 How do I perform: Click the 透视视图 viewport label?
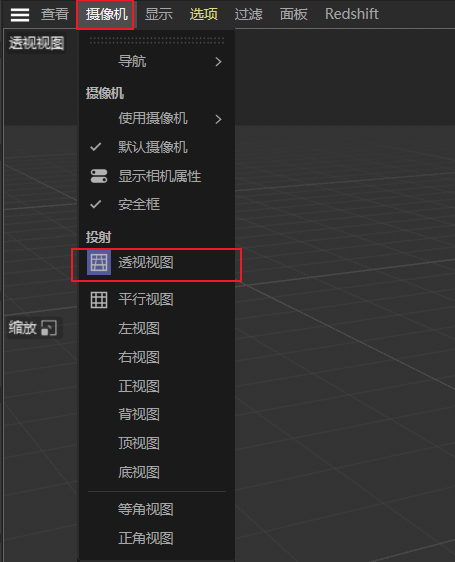[36, 43]
